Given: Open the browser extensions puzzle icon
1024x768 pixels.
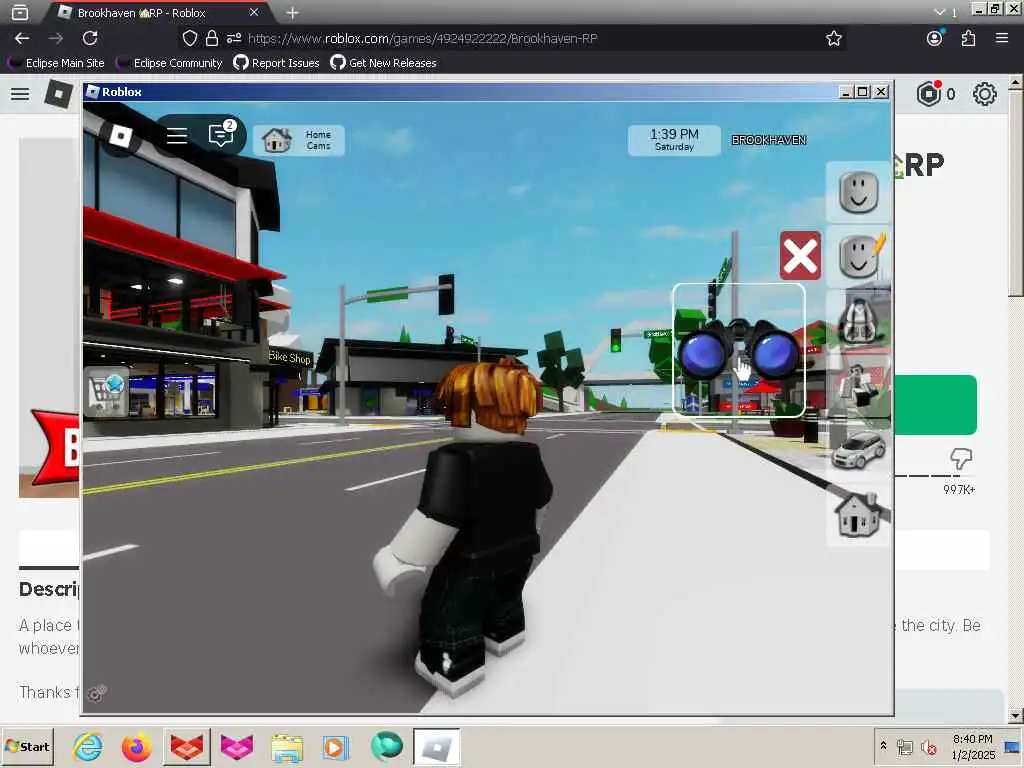Looking at the screenshot, I should pos(968,39).
